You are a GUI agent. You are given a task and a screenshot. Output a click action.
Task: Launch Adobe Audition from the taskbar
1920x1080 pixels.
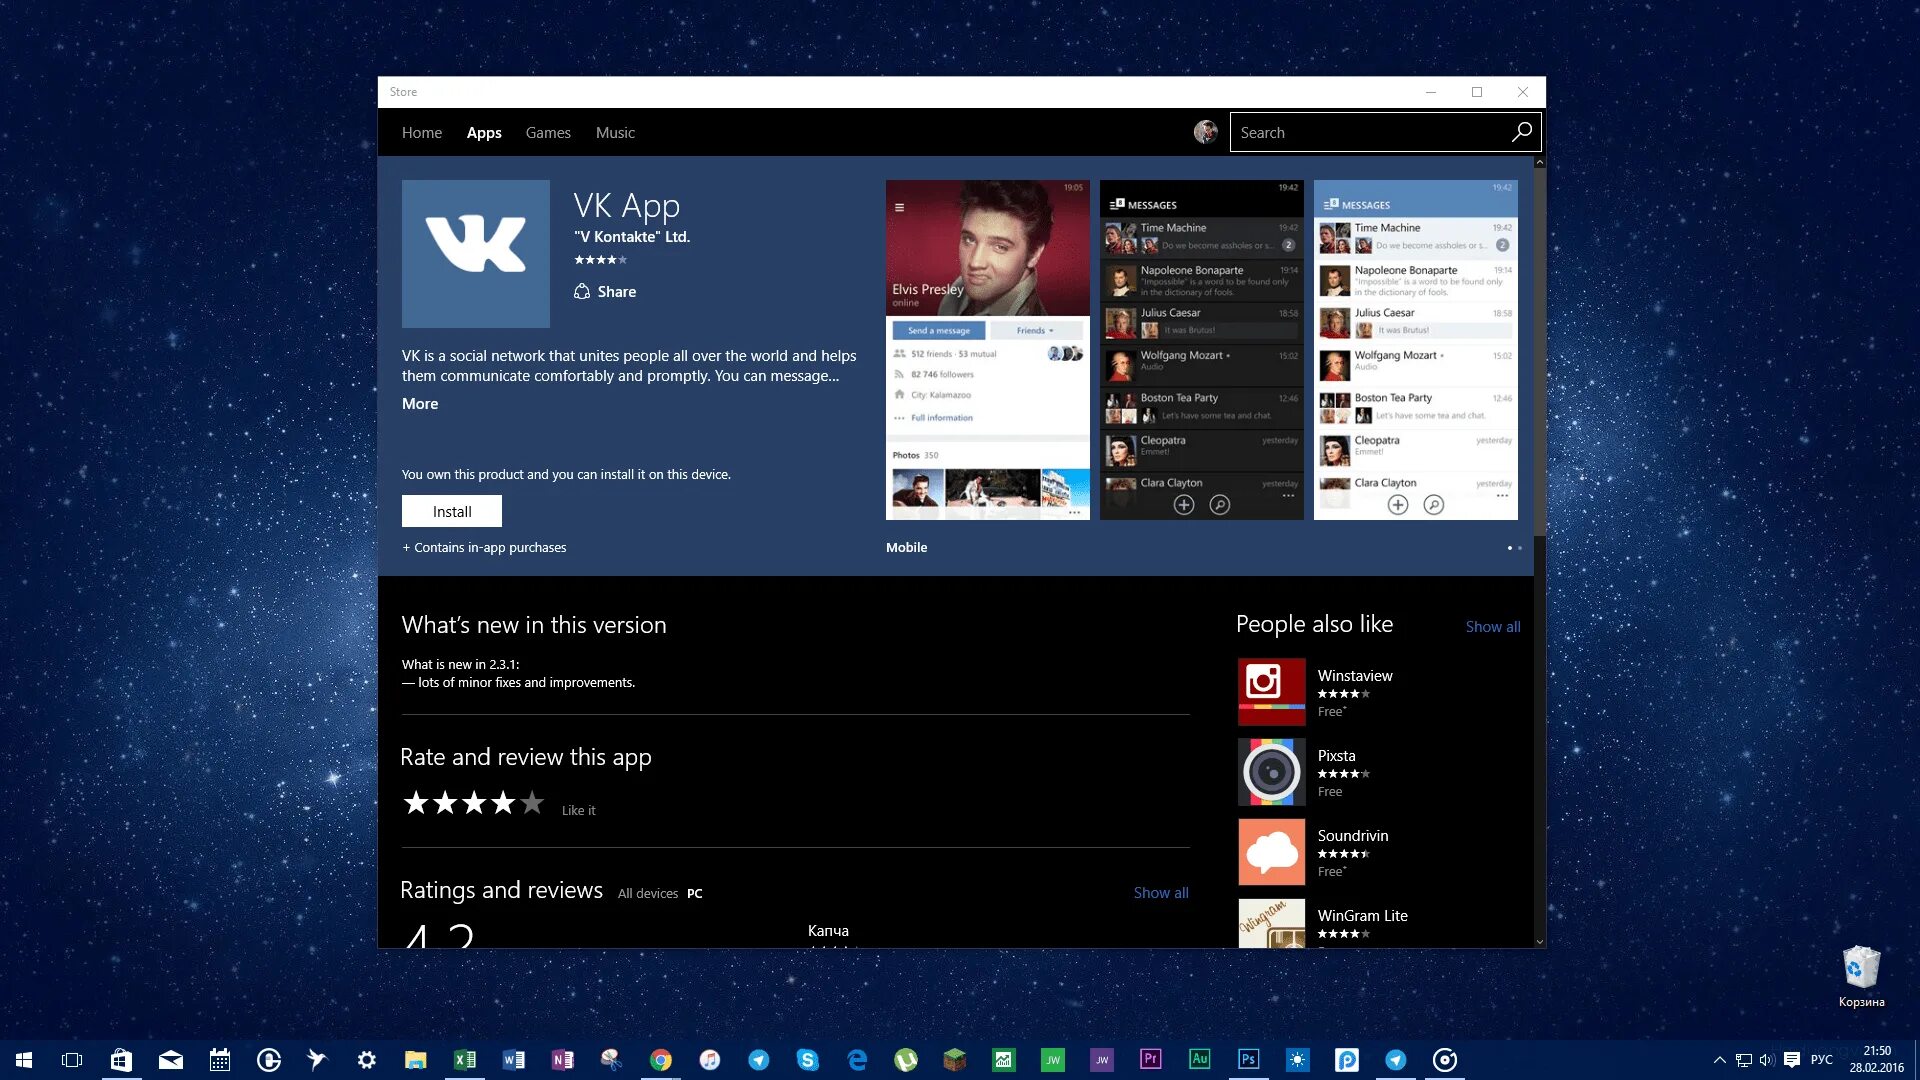(1200, 1060)
